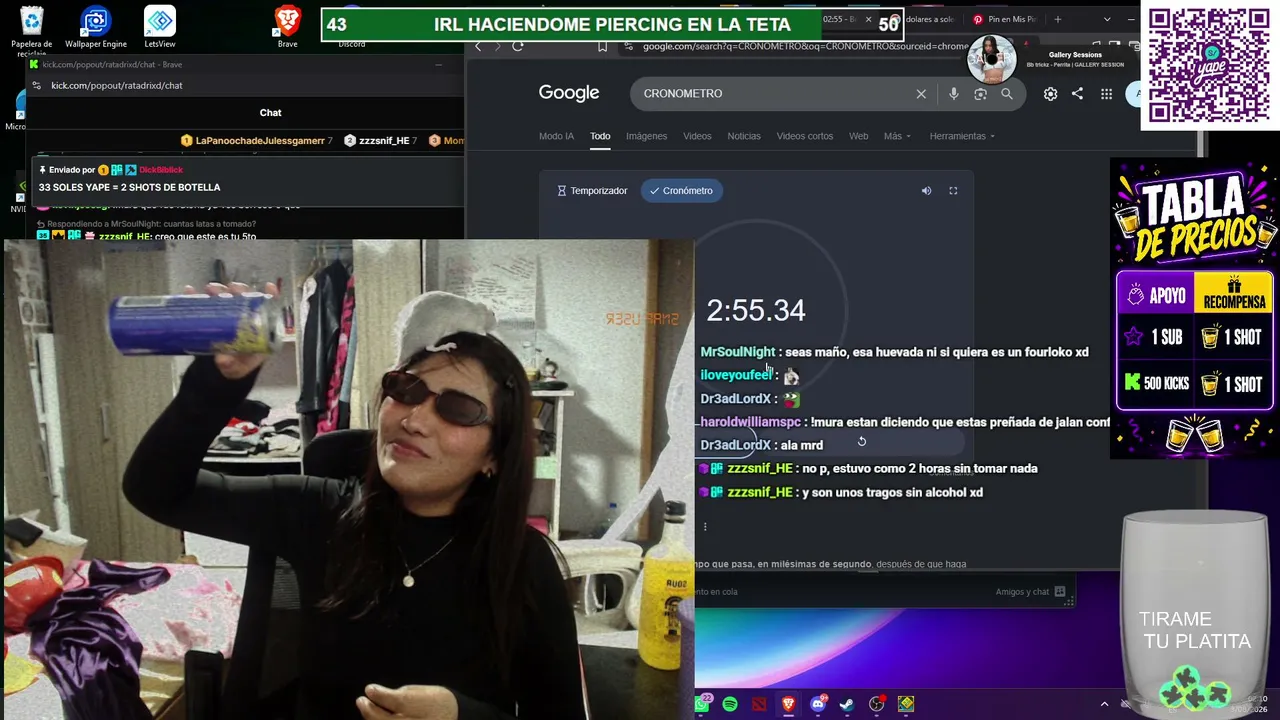Image resolution: width=1280 pixels, height=720 pixels.
Task: Switch to the Temporizador tab
Action: coord(592,191)
